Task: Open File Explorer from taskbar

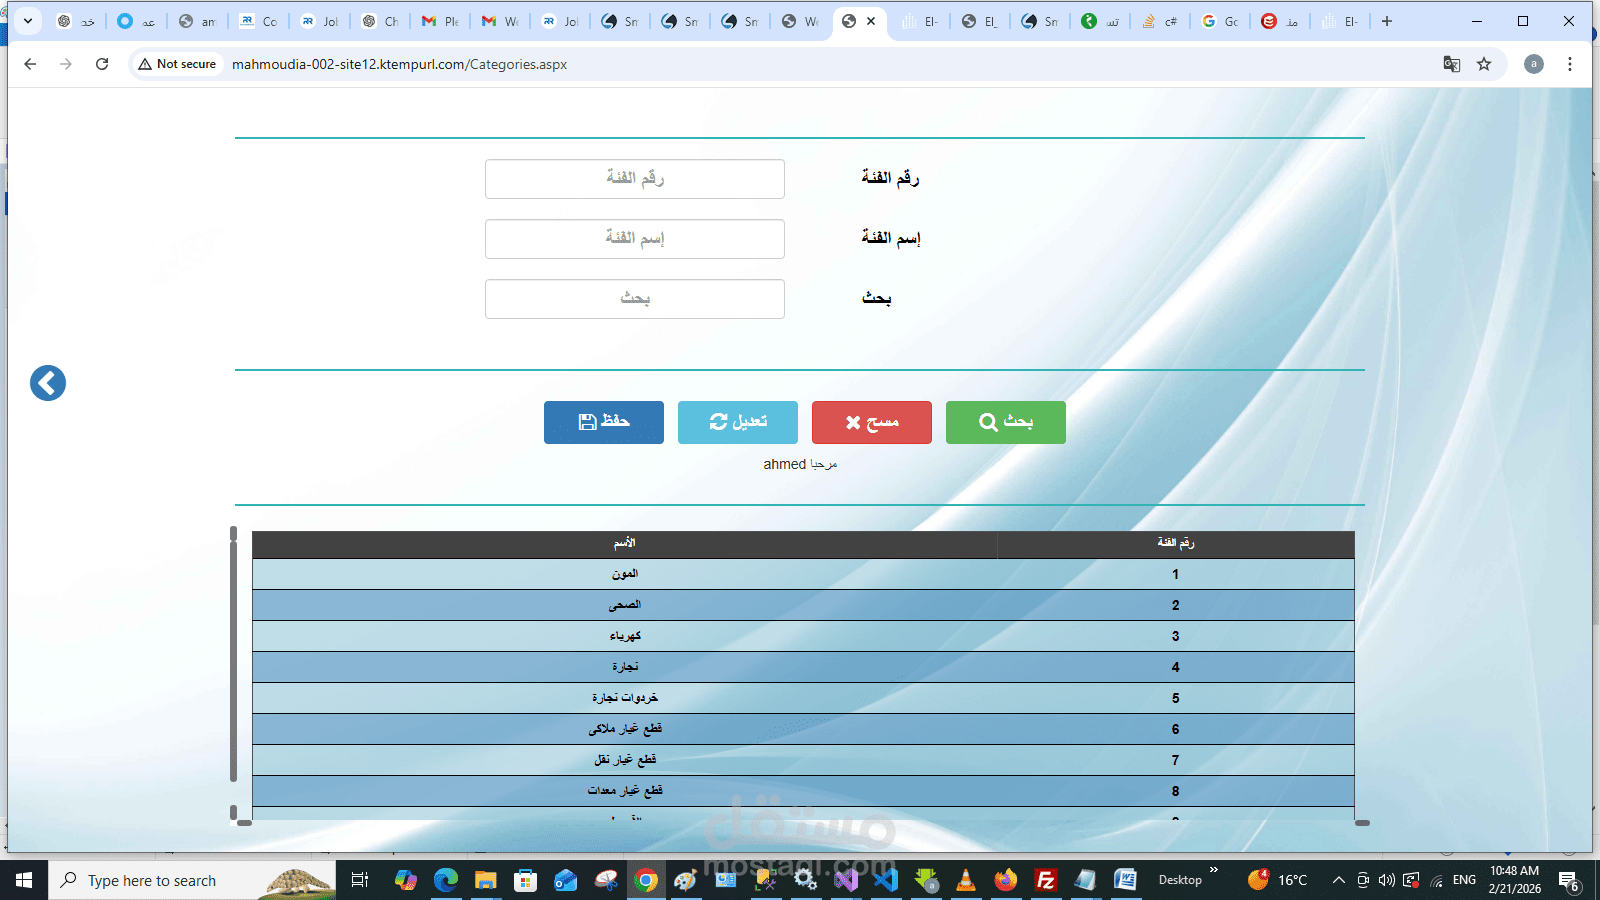Action: click(x=486, y=880)
